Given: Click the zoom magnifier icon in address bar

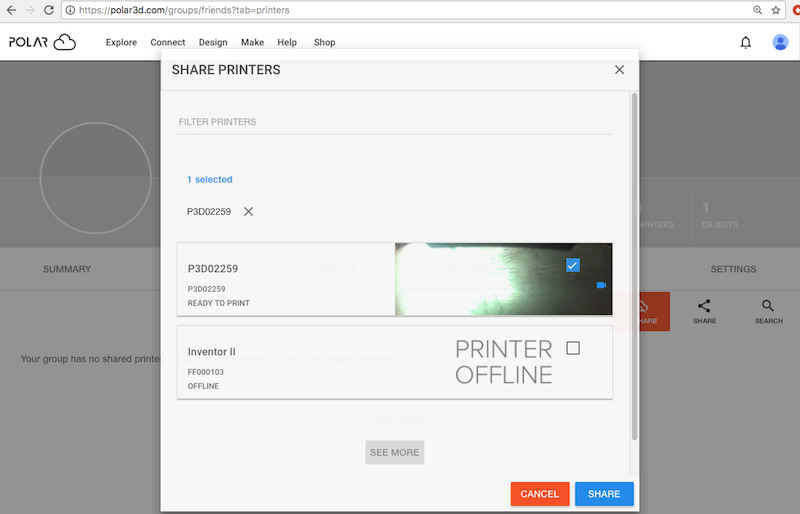Looking at the screenshot, I should pyautogui.click(x=758, y=10).
